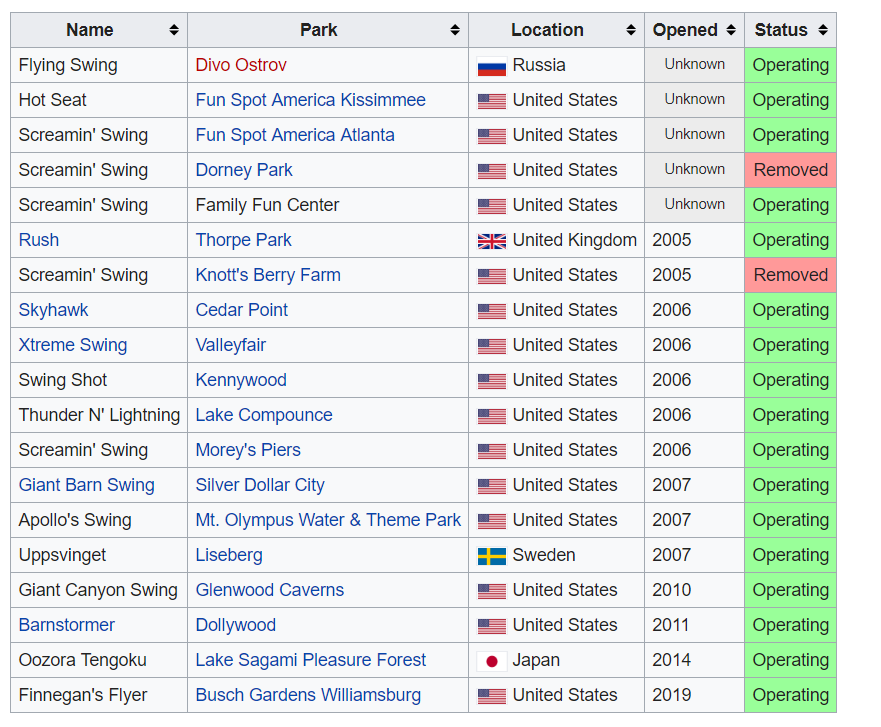Open Lake Sagami Pleasure Forest link

point(311,660)
